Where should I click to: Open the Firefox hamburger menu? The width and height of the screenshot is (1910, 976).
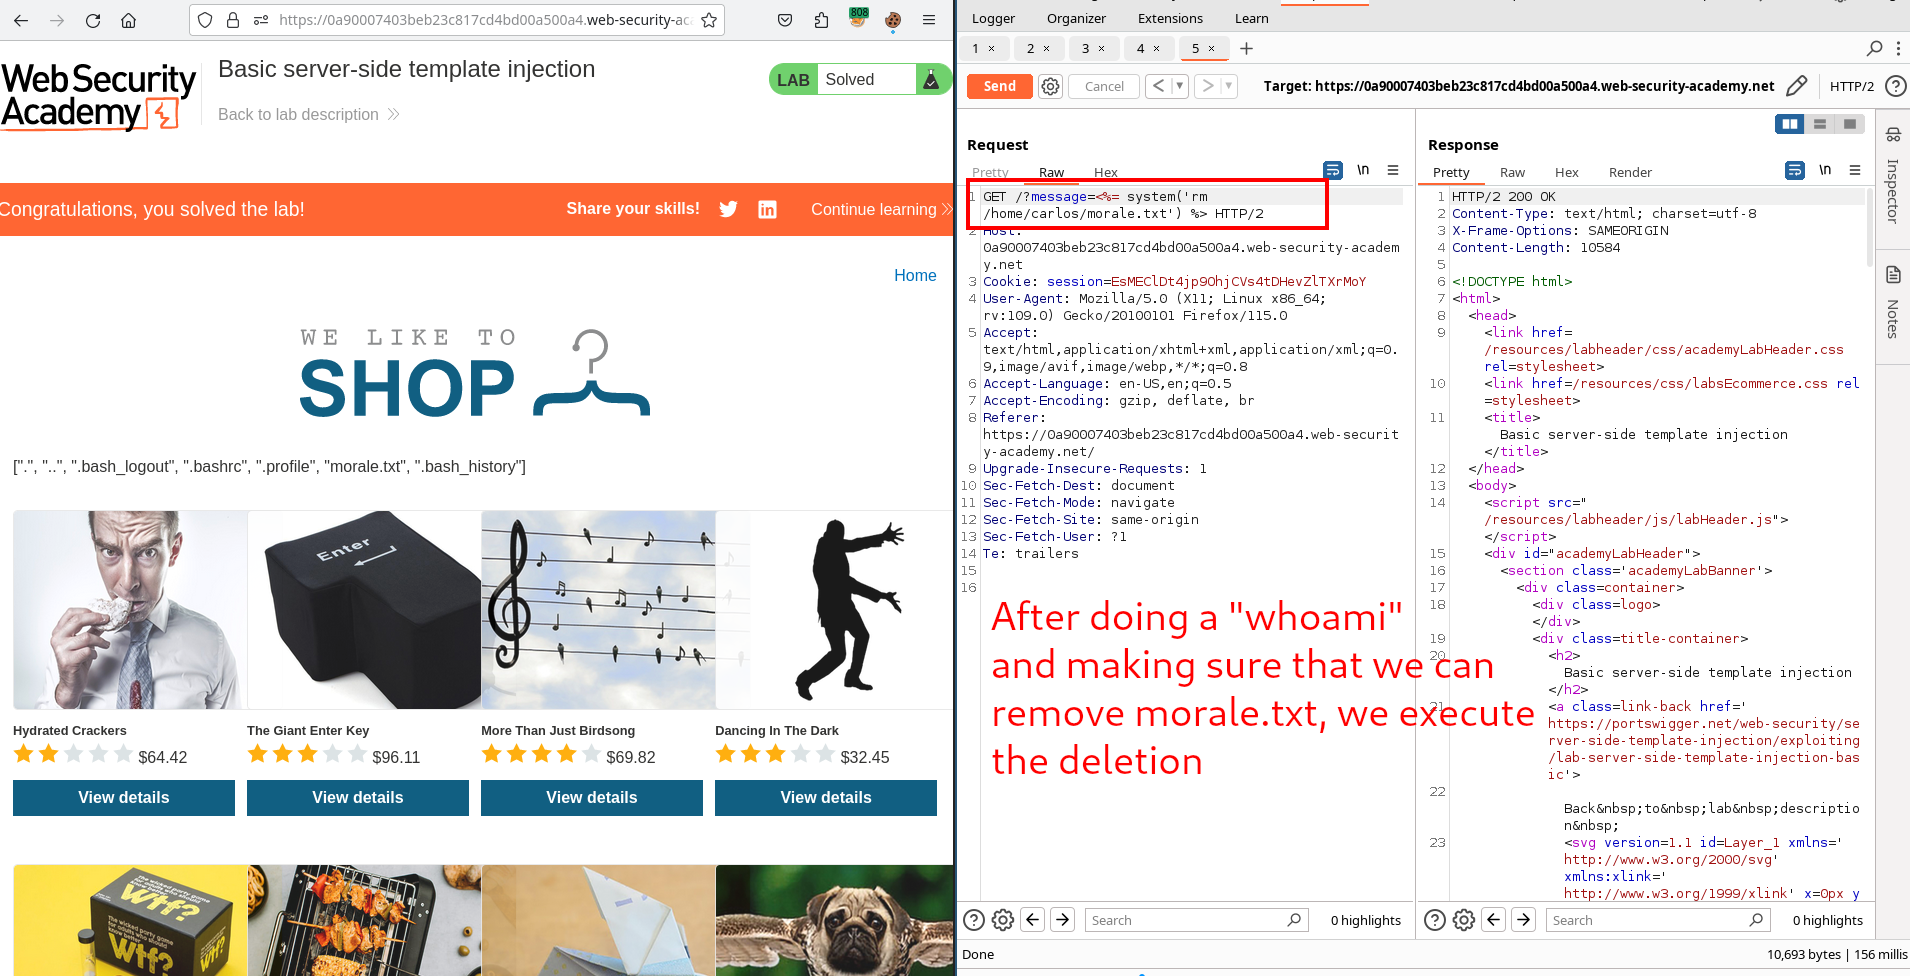pos(929,20)
